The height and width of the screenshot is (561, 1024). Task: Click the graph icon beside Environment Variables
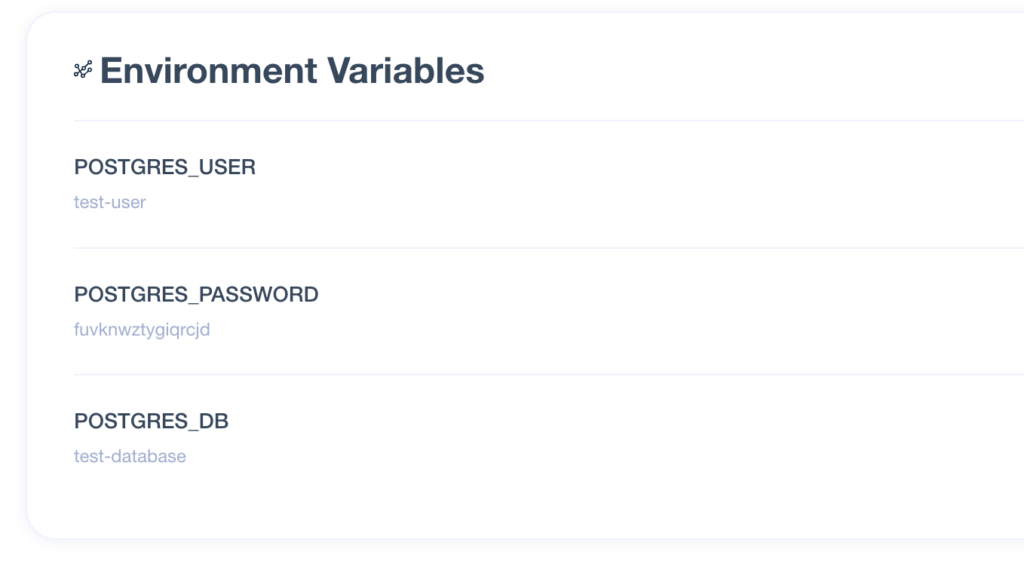point(83,69)
